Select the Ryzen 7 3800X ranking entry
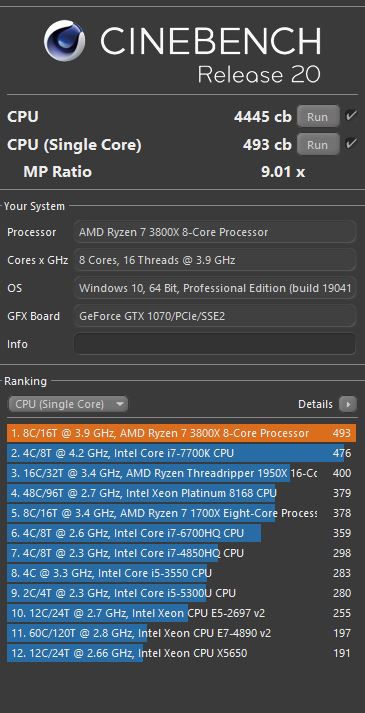Image resolution: width=365 pixels, height=713 pixels. (181, 433)
